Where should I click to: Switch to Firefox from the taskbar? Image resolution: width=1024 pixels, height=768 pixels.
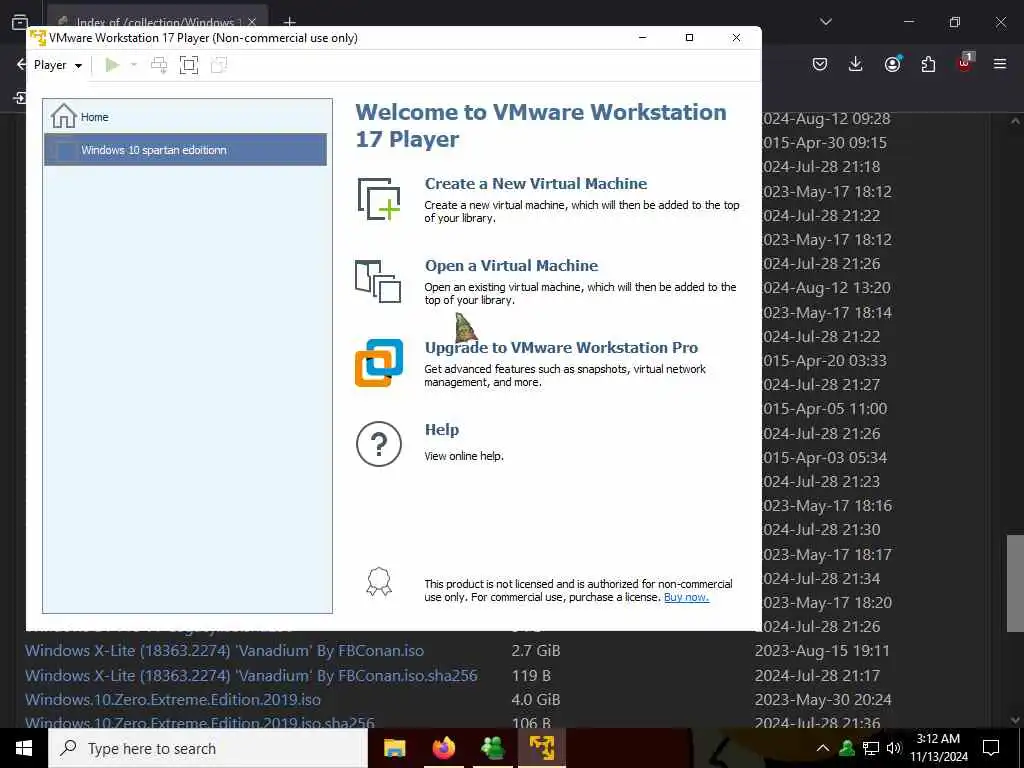click(444, 748)
